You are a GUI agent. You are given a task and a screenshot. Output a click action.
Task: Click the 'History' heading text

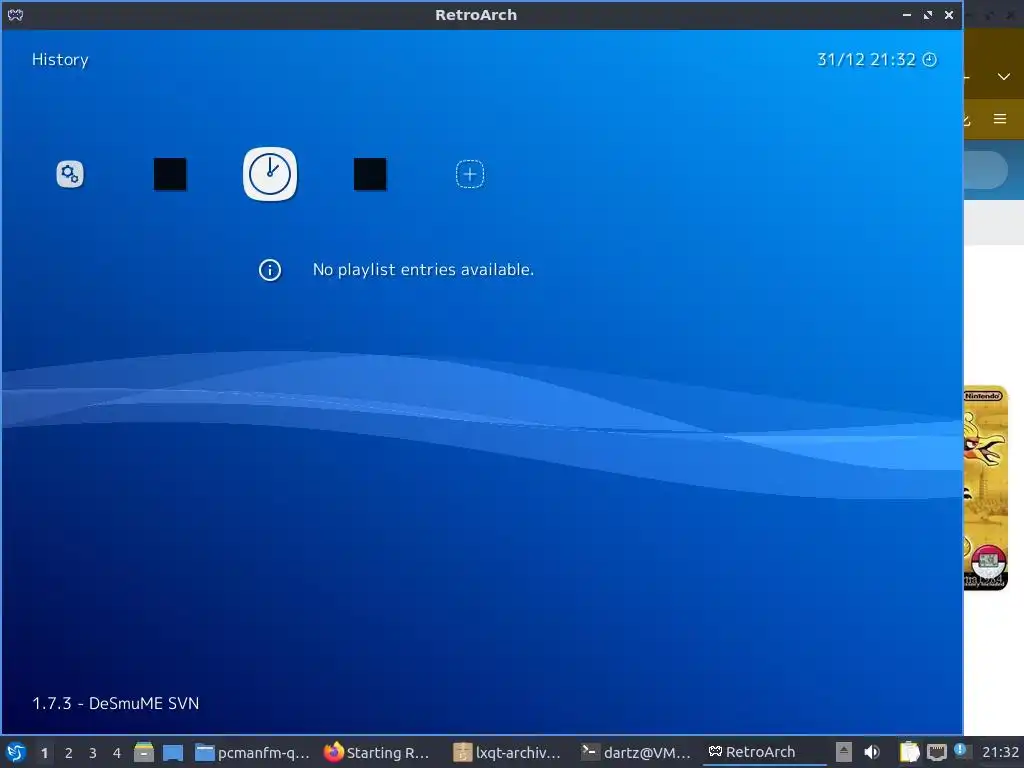[60, 60]
